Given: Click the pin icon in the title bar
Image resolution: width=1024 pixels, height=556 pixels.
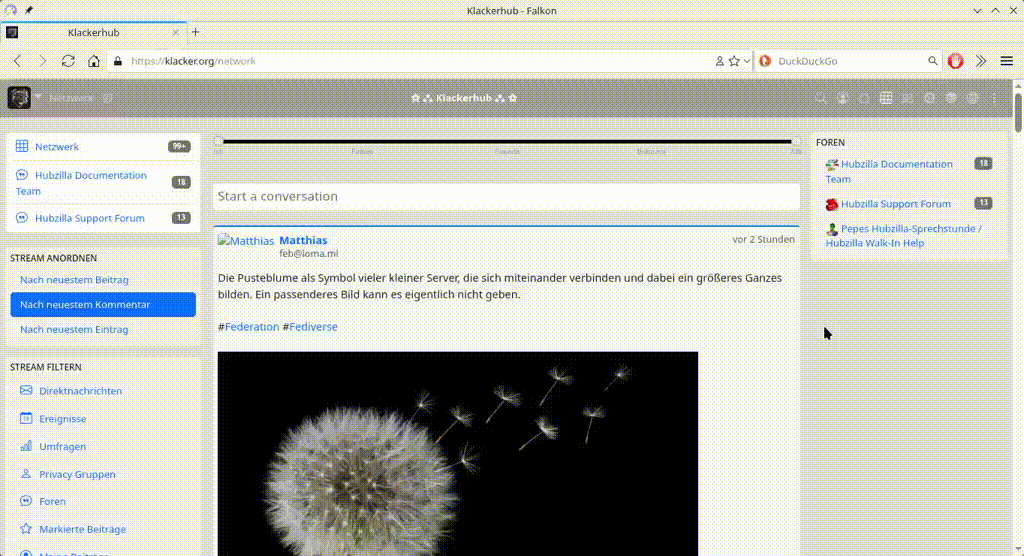Looking at the screenshot, I should [x=29, y=10].
